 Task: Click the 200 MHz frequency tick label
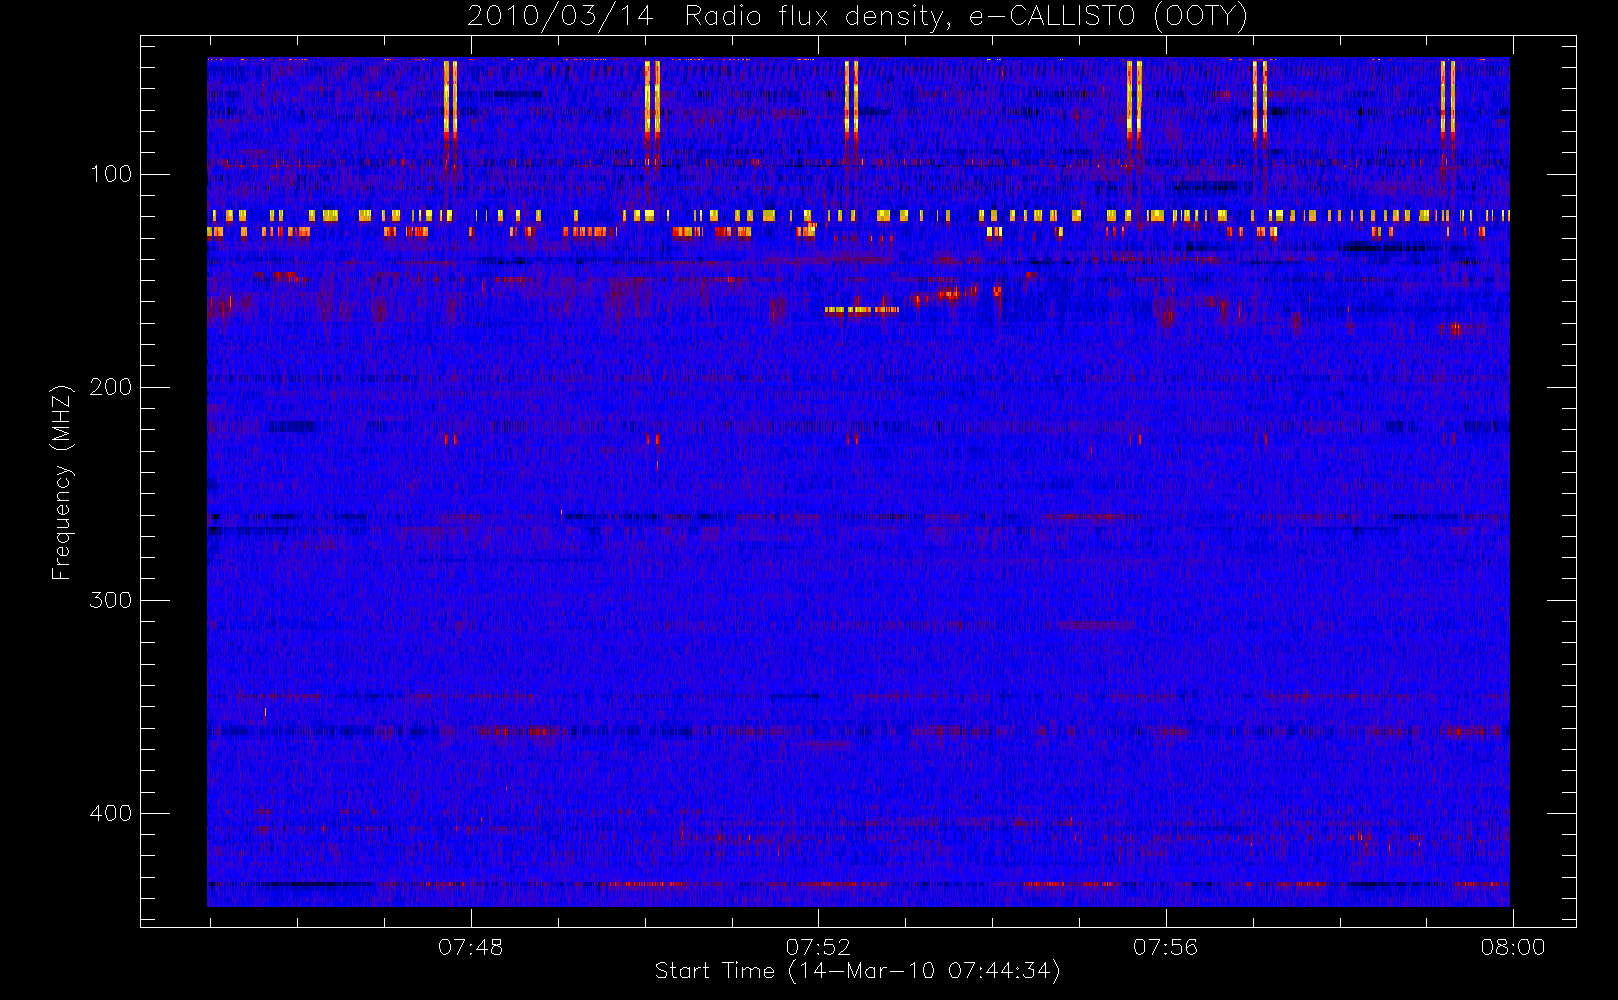point(110,387)
